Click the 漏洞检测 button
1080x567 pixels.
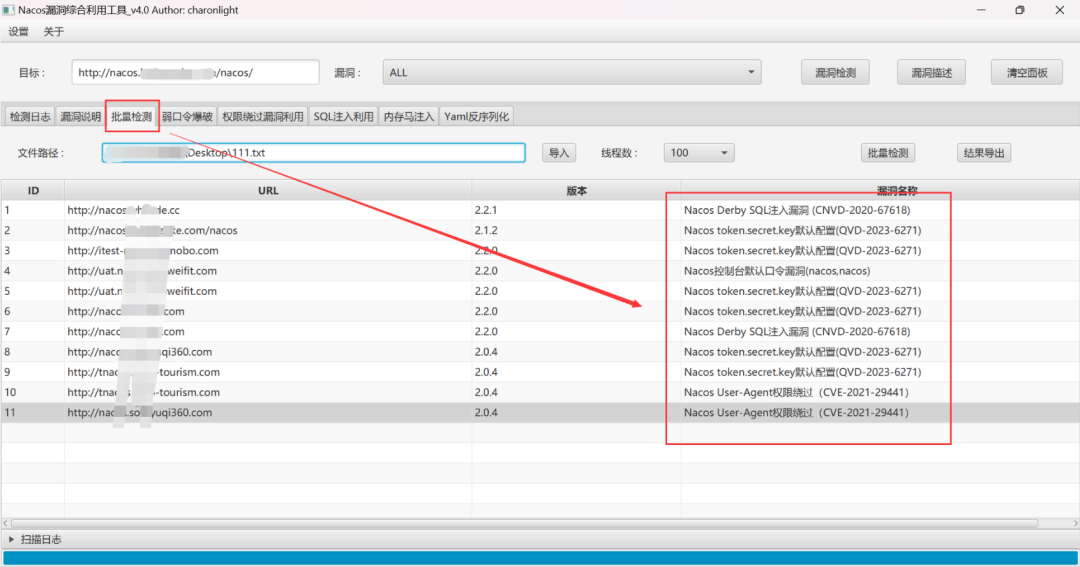pyautogui.click(x=835, y=72)
